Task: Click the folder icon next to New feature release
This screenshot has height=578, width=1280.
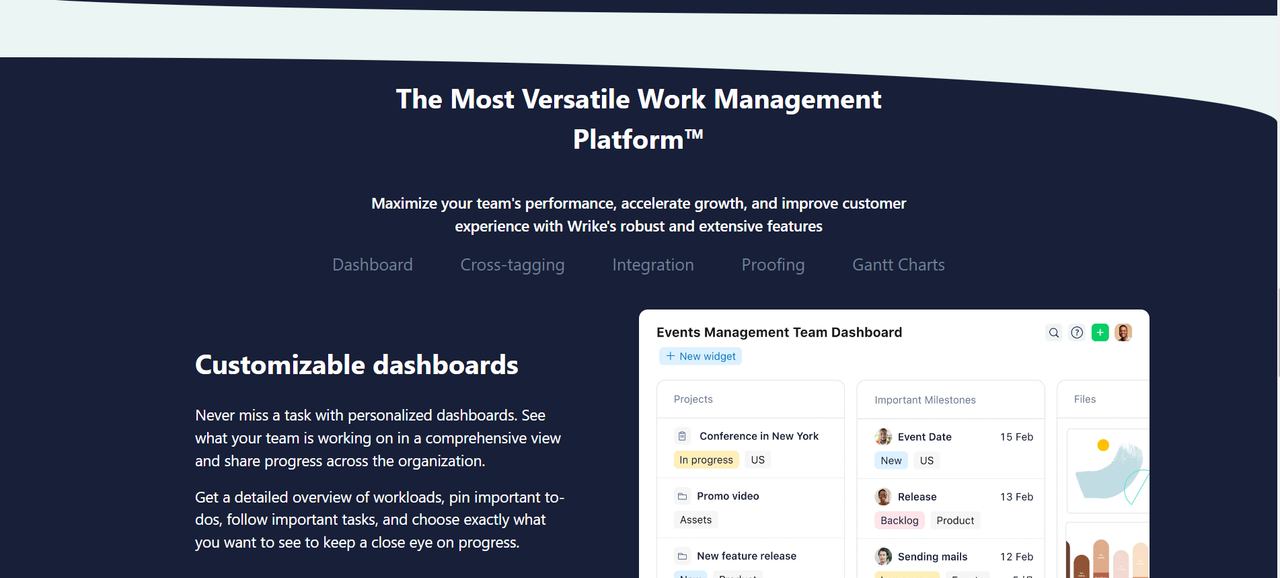Action: click(682, 556)
